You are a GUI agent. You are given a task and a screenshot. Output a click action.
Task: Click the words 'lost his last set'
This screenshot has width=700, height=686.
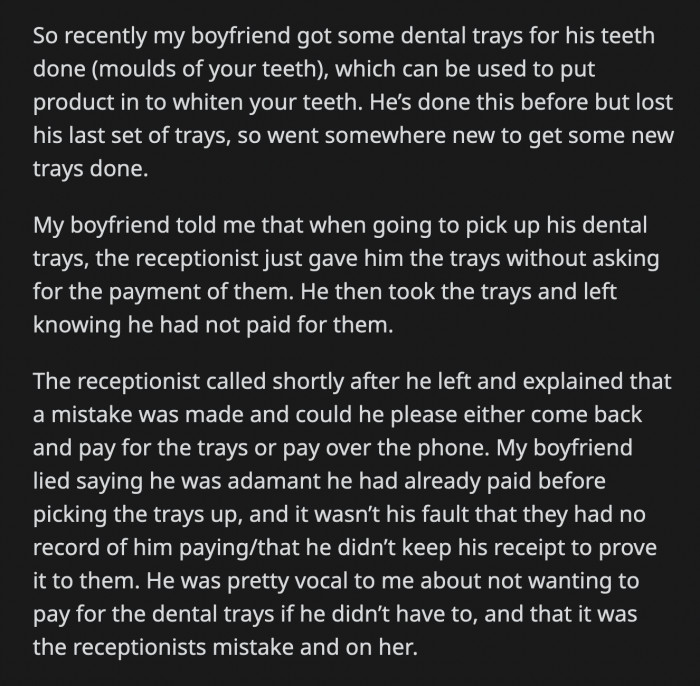point(353,119)
